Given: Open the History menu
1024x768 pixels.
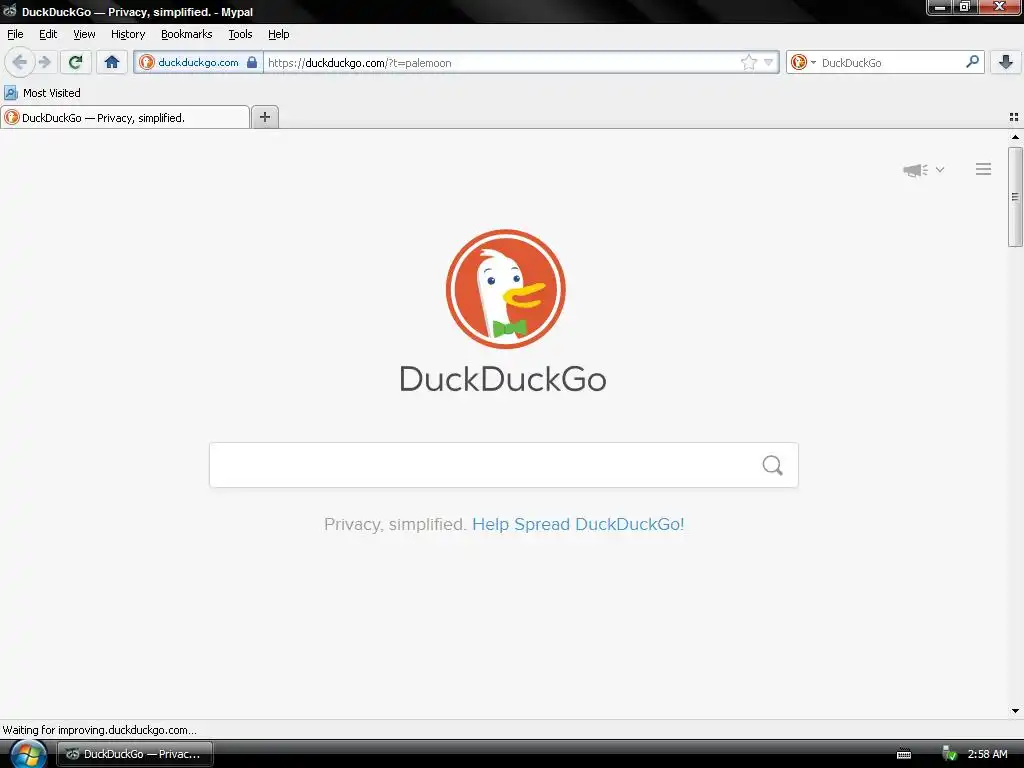Looking at the screenshot, I should (x=128, y=34).
